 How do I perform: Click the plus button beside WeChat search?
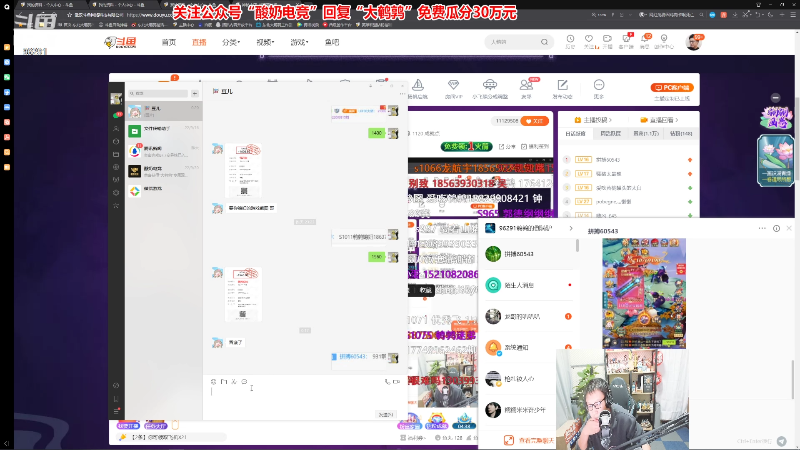pos(195,93)
